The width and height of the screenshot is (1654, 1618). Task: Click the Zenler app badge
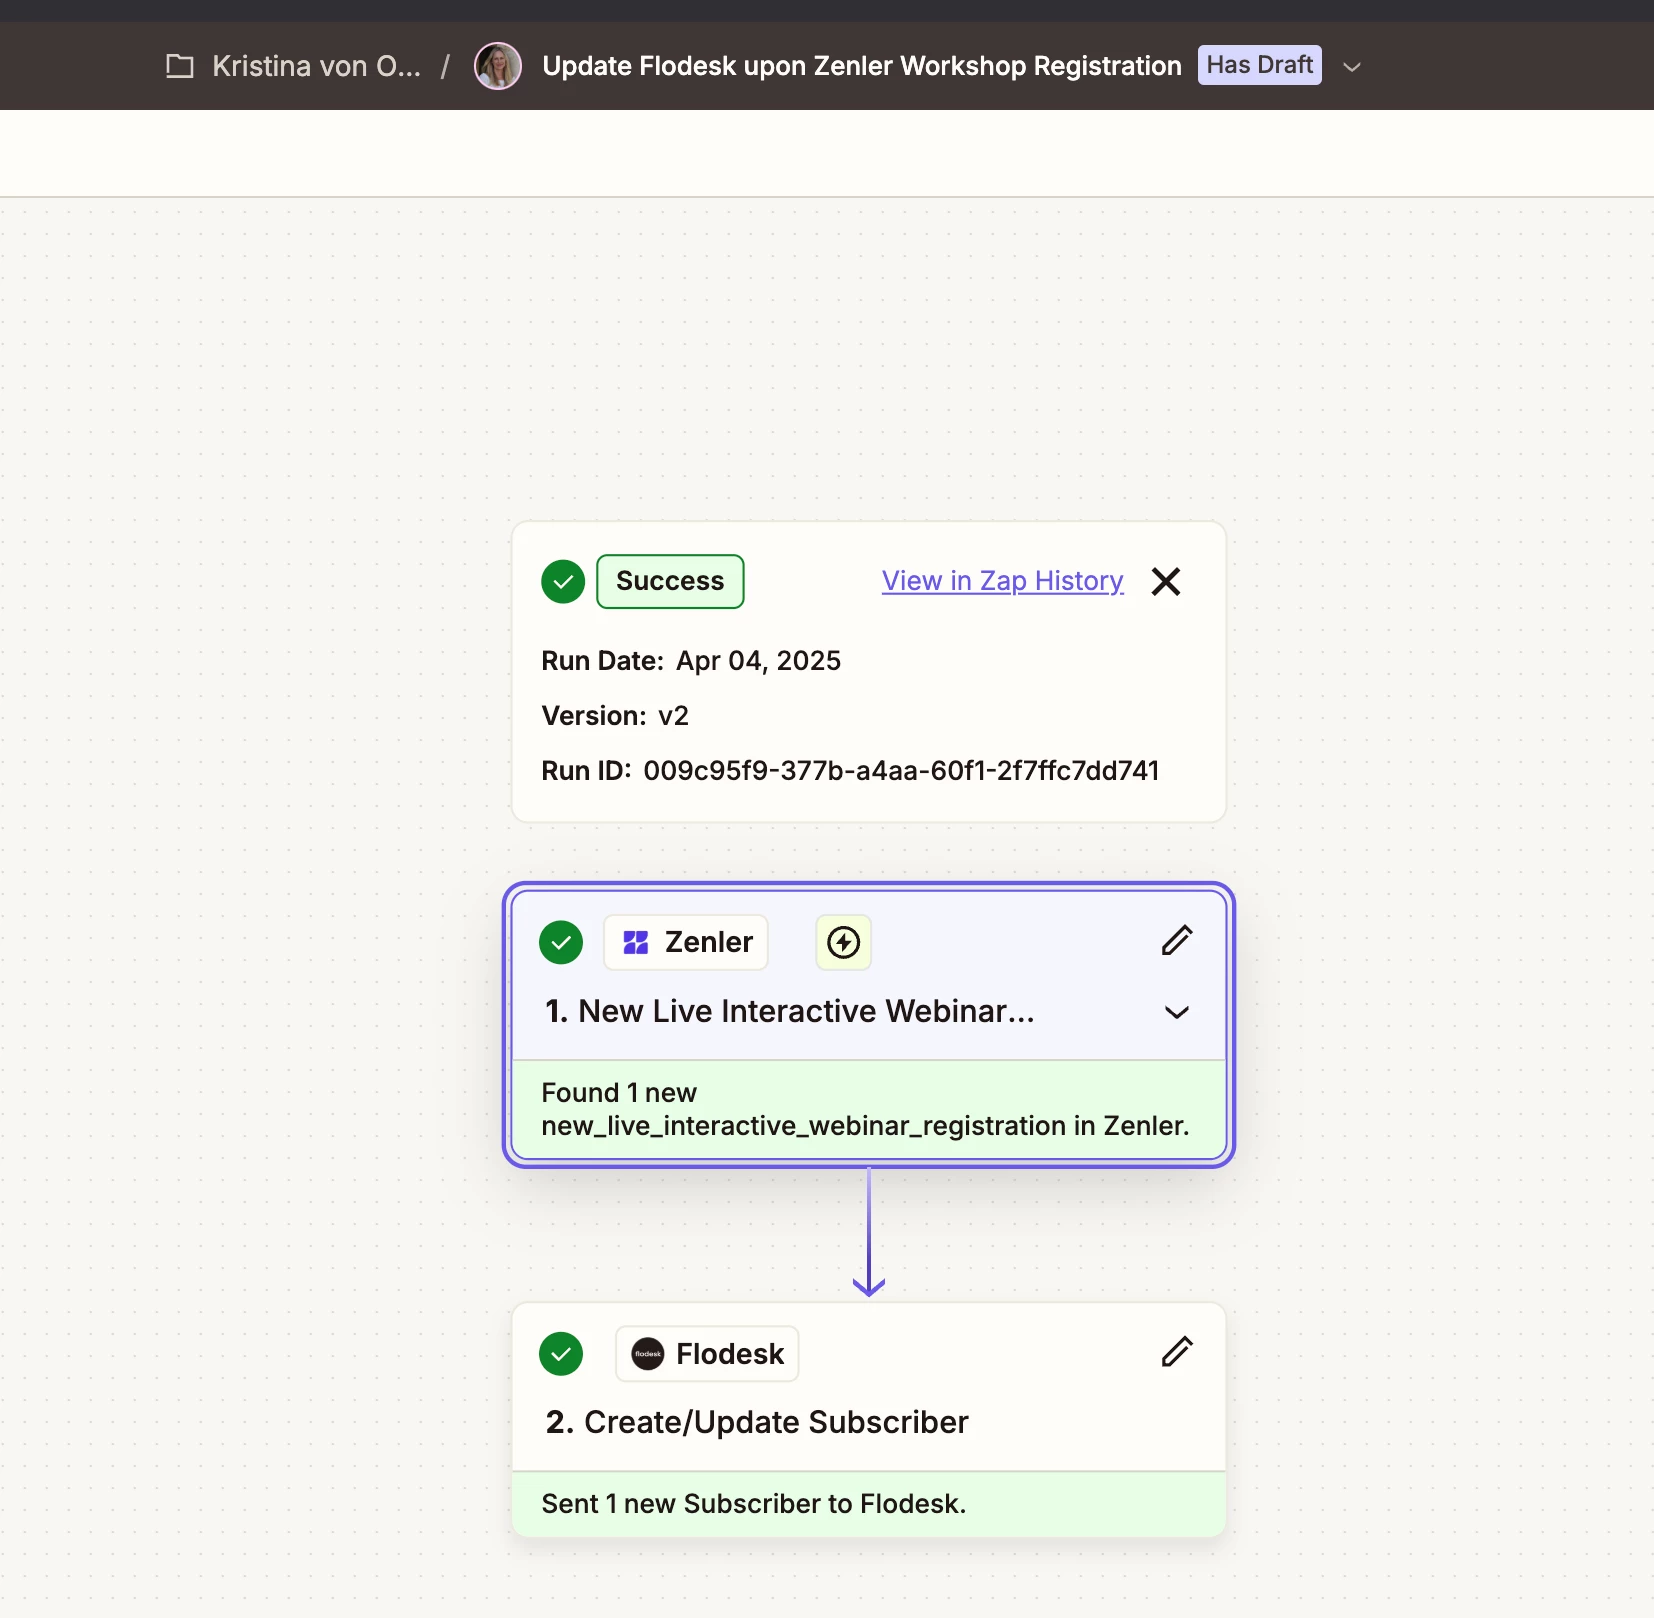pyautogui.click(x=686, y=942)
